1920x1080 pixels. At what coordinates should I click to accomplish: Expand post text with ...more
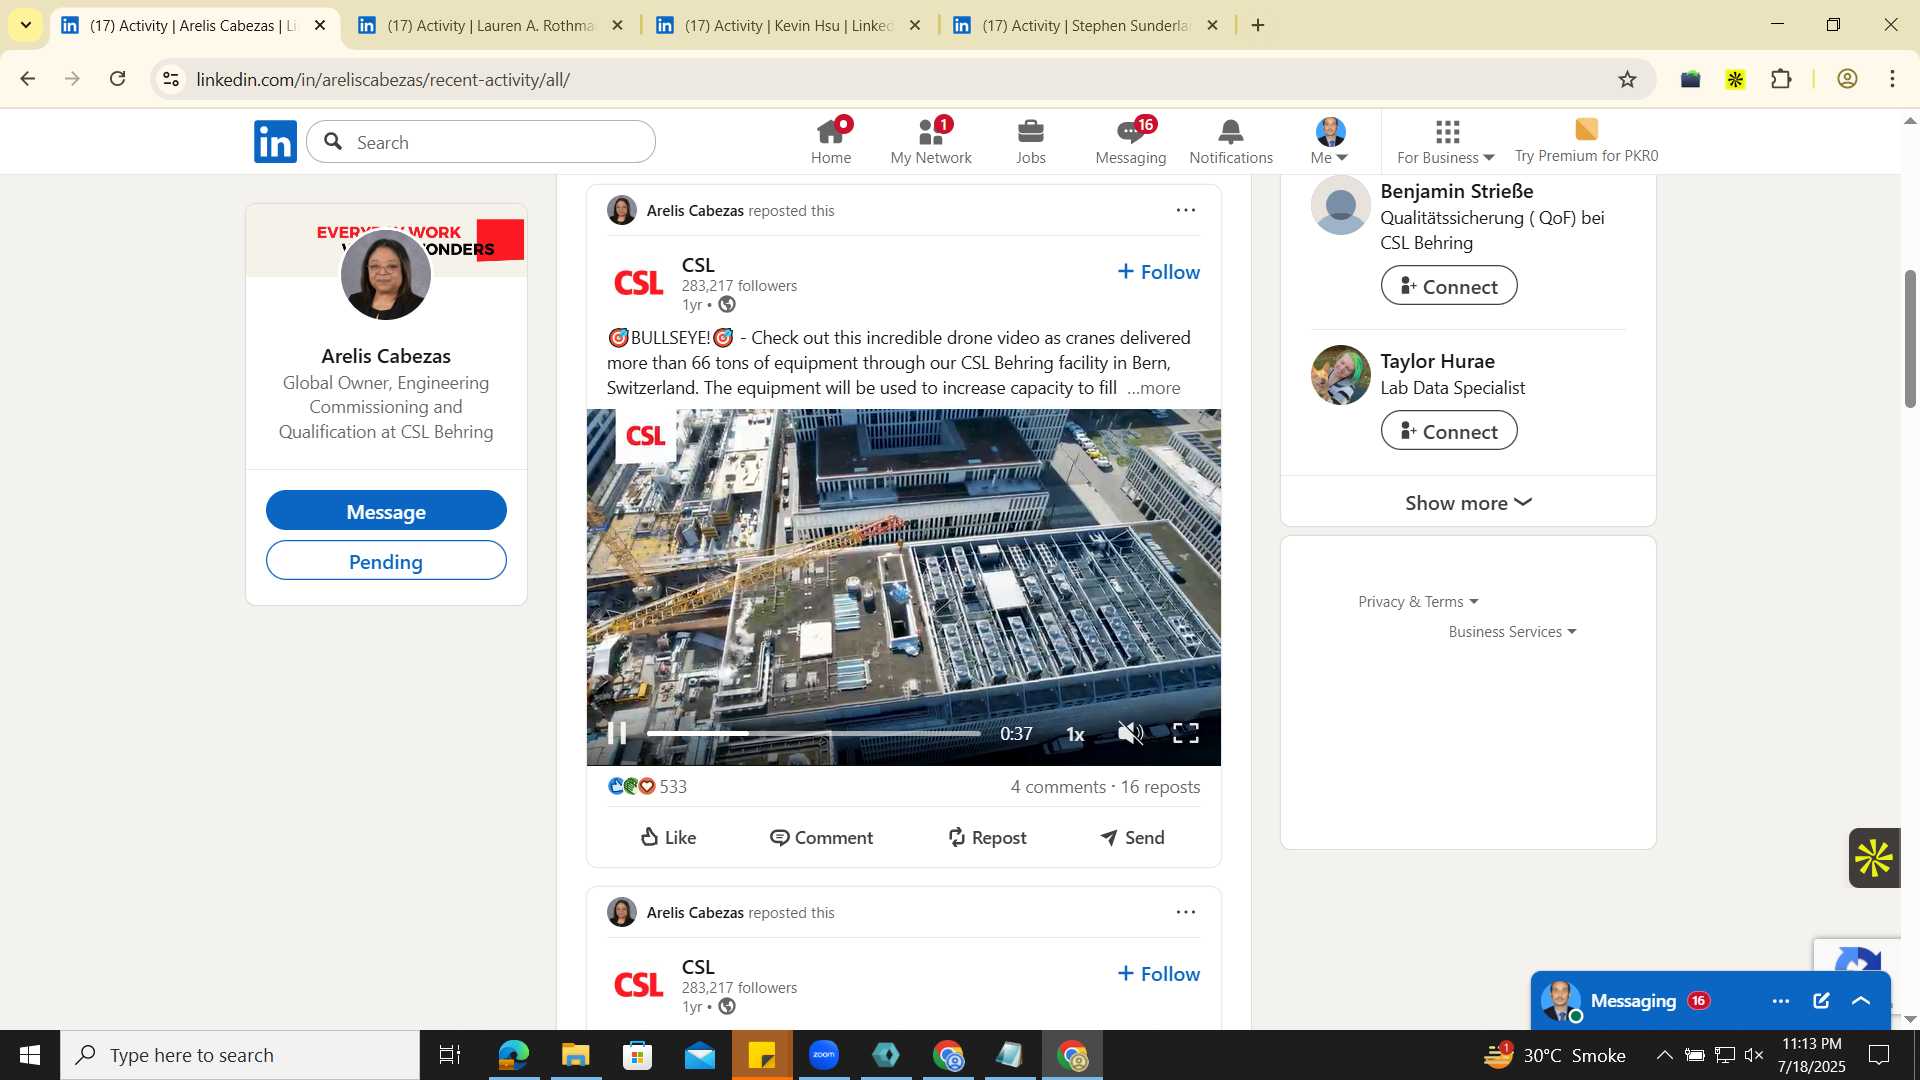[1153, 388]
